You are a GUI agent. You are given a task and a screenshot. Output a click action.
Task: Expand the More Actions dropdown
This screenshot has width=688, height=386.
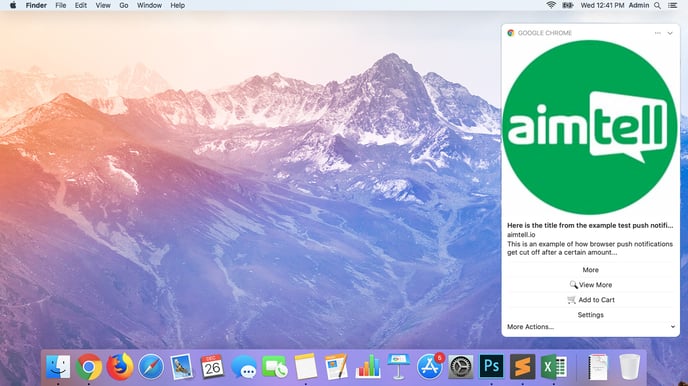pyautogui.click(x=591, y=327)
